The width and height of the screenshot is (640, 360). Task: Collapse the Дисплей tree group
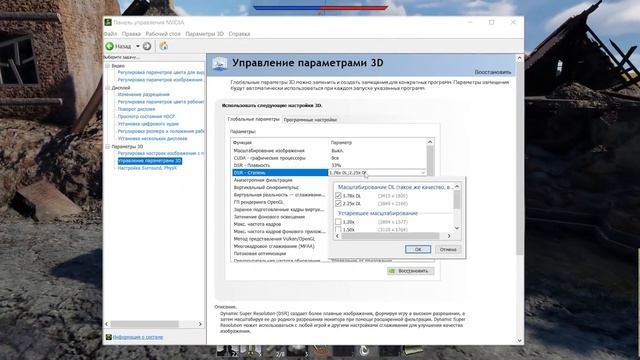point(108,87)
